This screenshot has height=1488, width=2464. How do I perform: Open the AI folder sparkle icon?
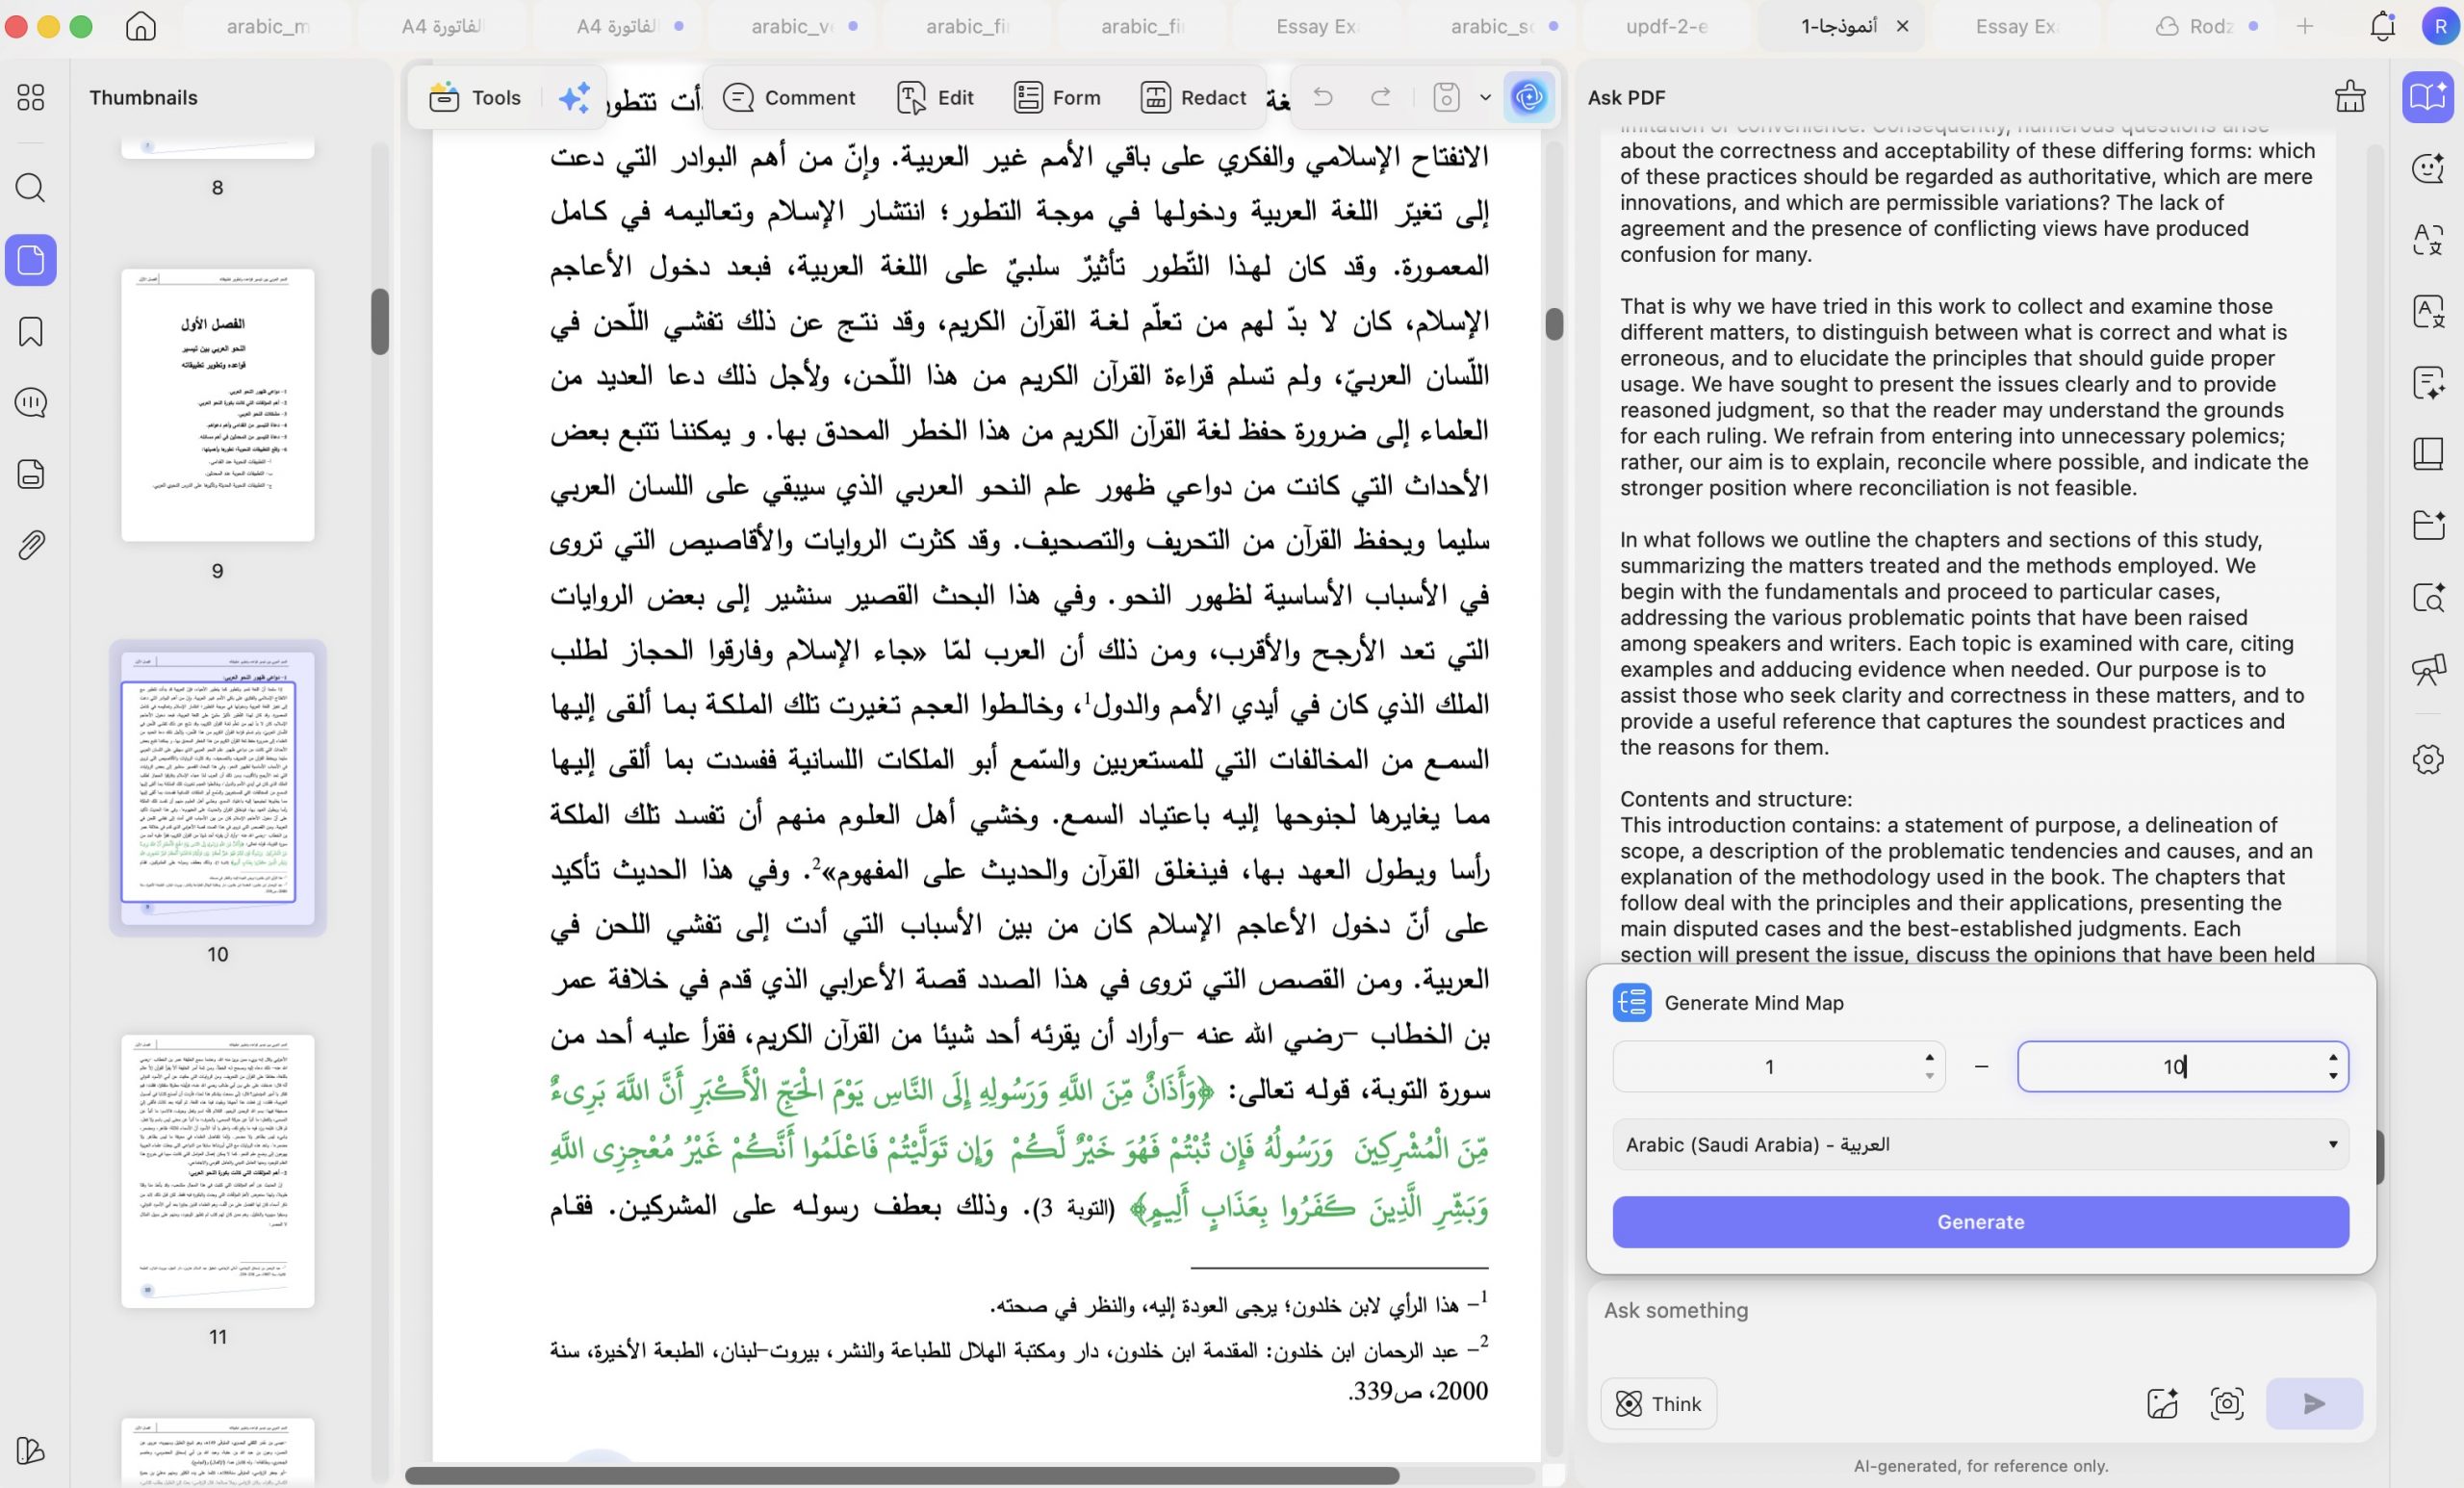pyautogui.click(x=2428, y=525)
